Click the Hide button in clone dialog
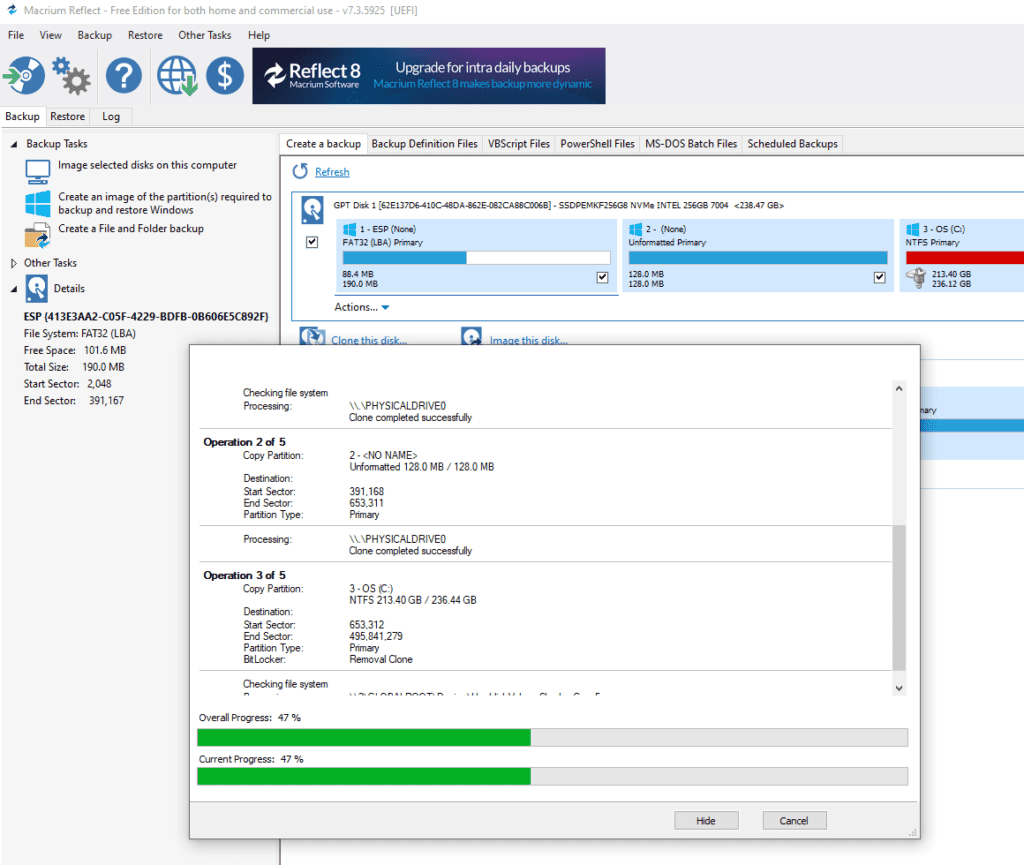 (x=706, y=821)
